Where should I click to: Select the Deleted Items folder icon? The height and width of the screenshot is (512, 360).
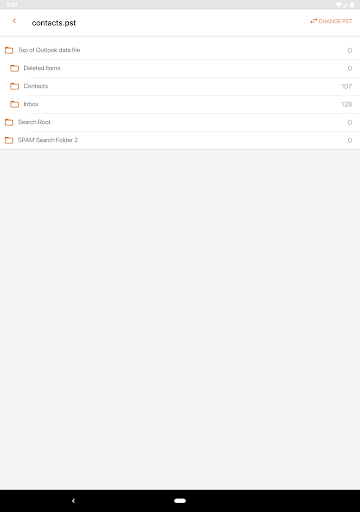click(15, 68)
